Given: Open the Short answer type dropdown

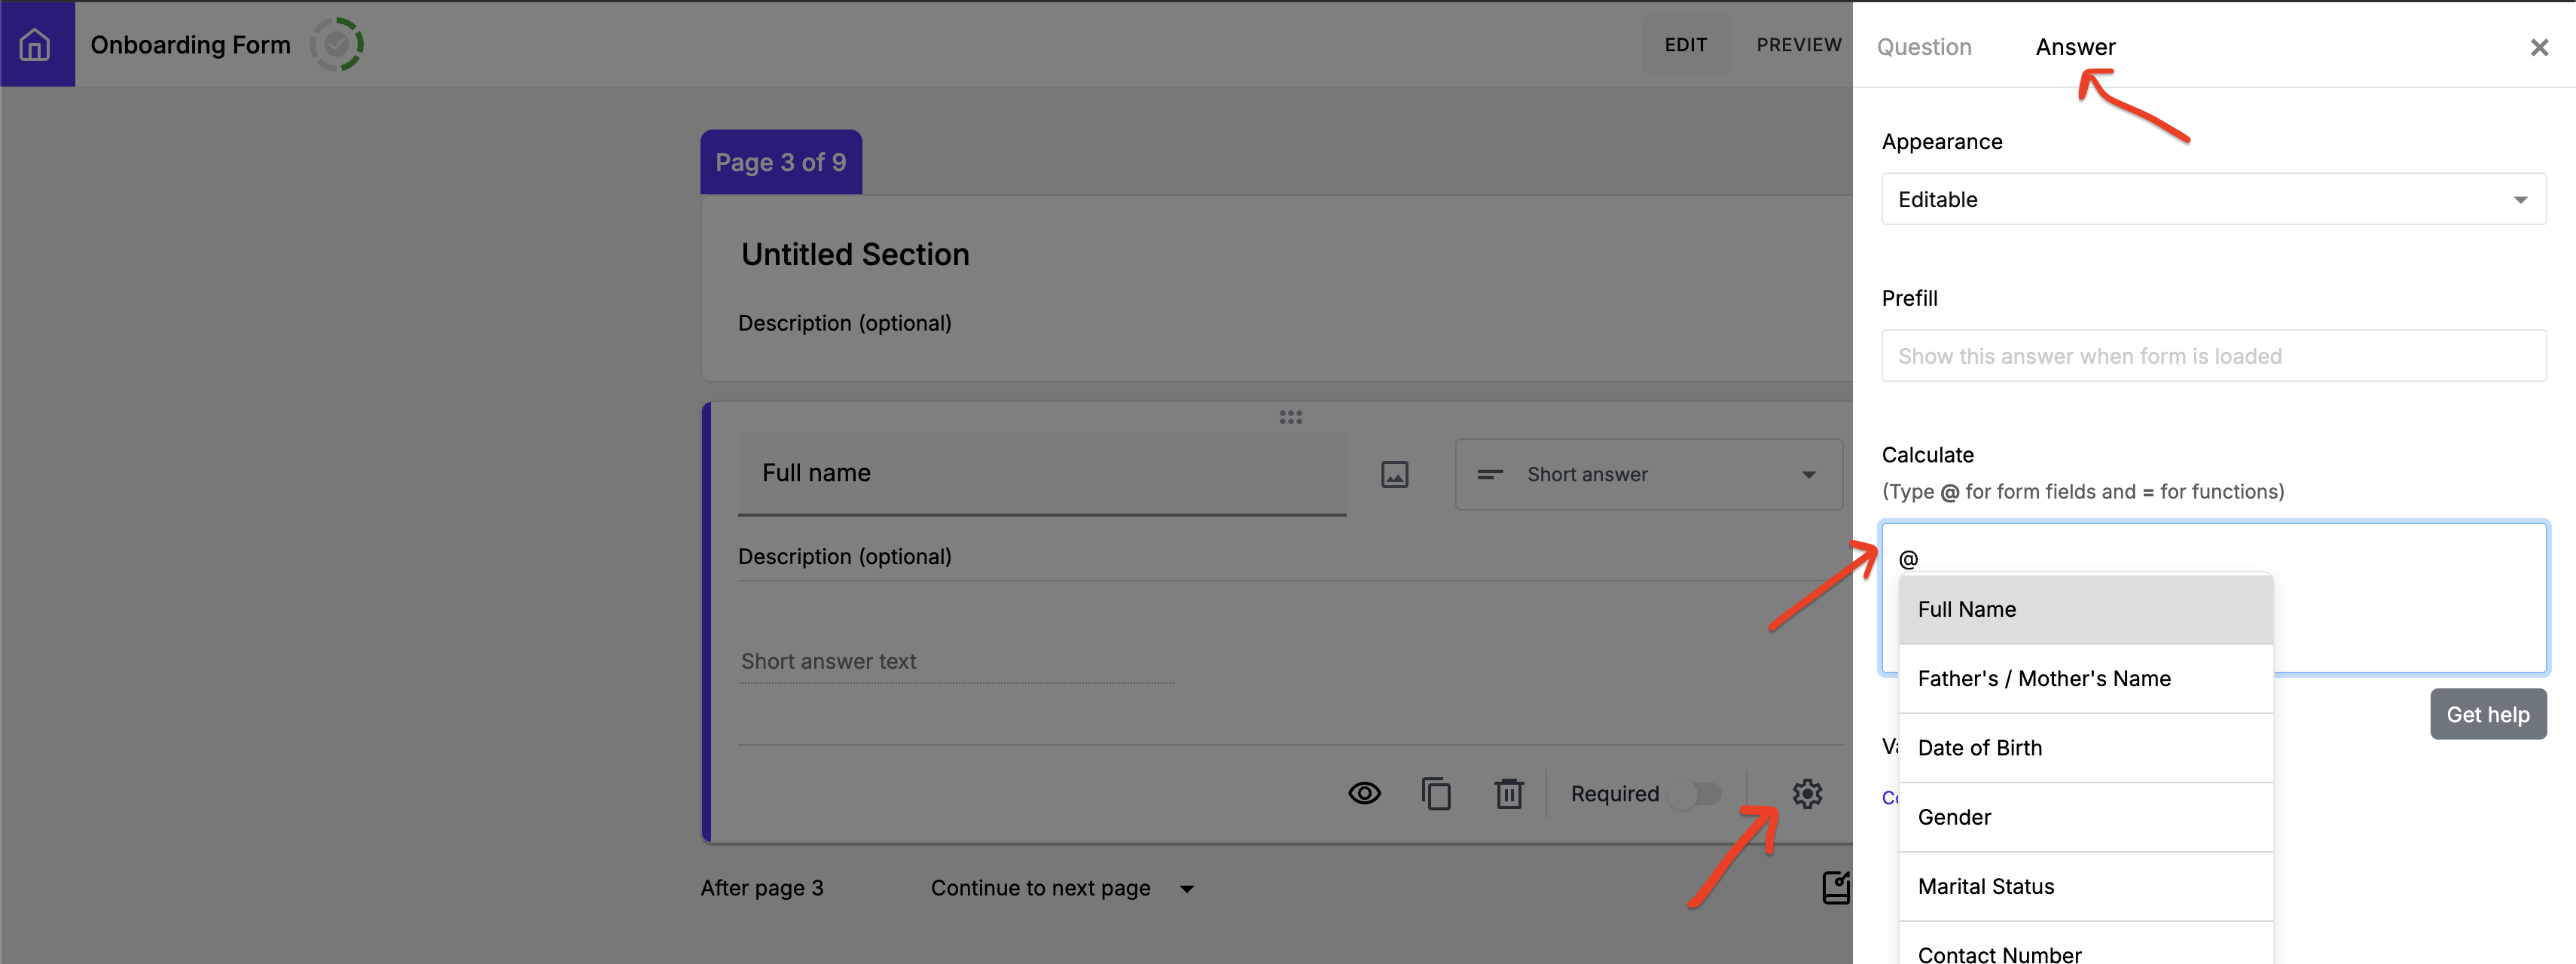Looking at the screenshot, I should point(1648,475).
